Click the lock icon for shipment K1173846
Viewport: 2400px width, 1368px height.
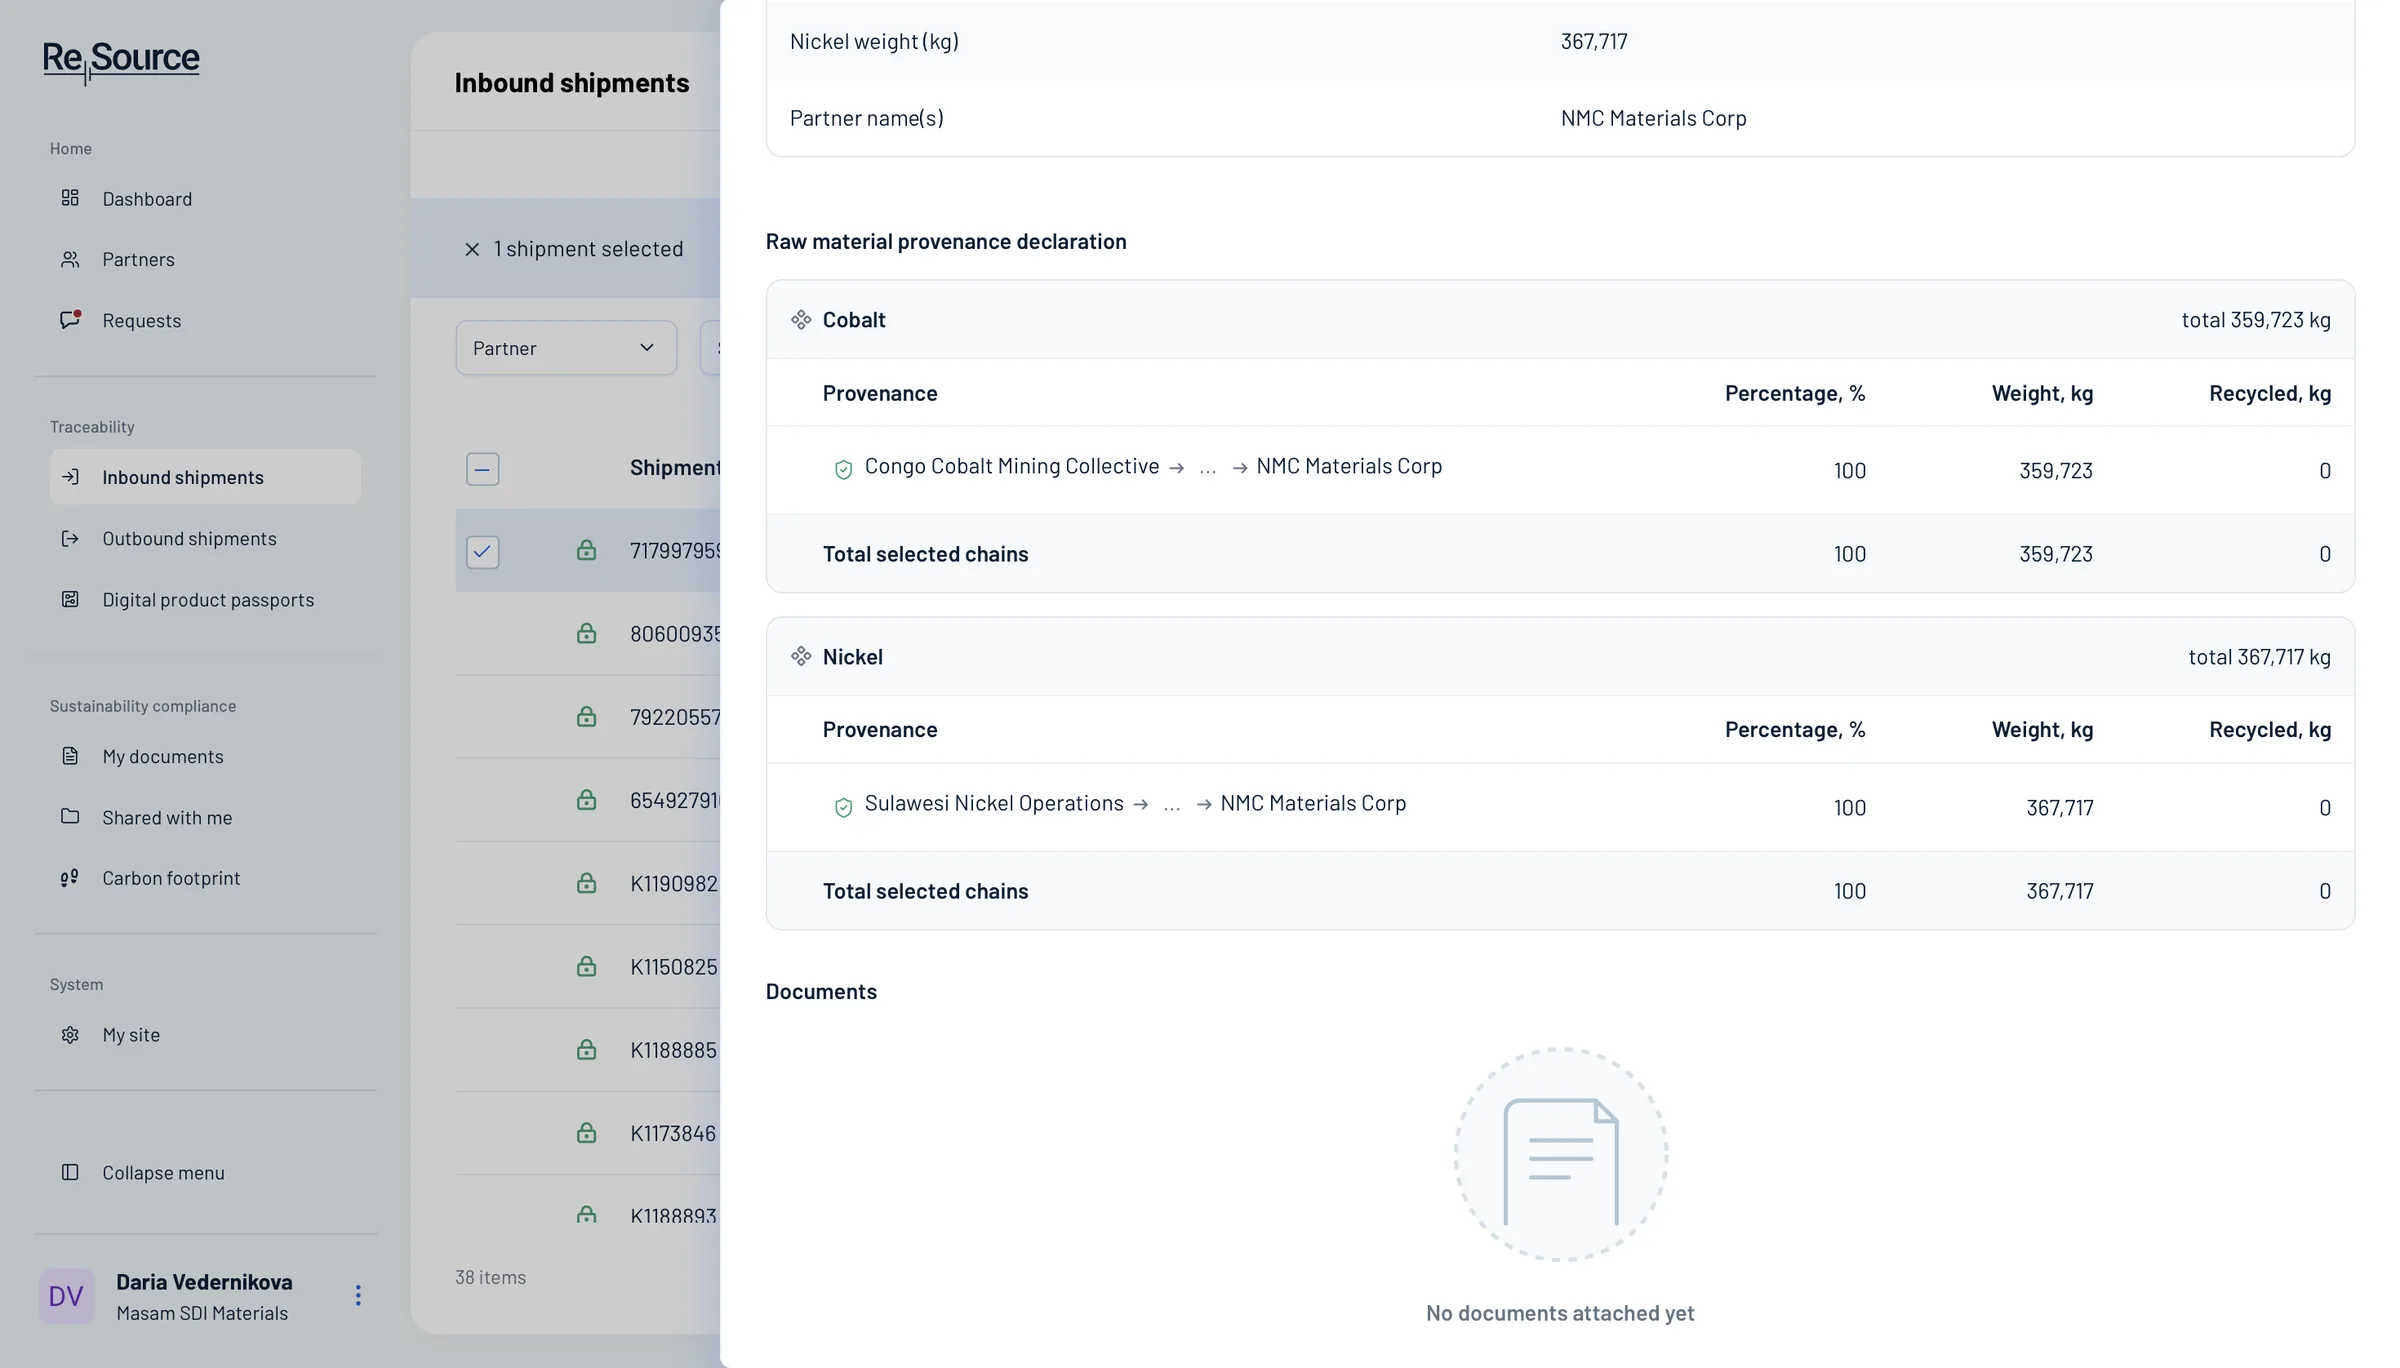coord(586,1133)
